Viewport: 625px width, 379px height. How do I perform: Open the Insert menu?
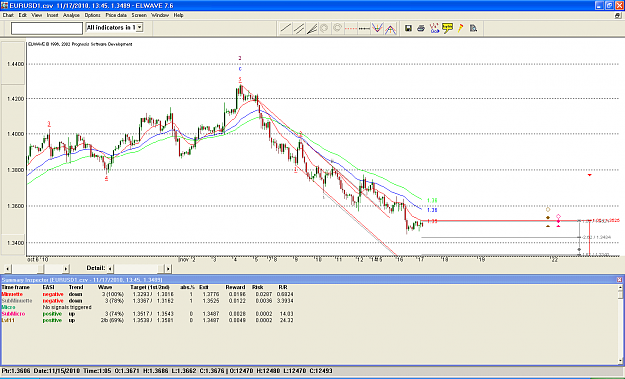(52, 15)
